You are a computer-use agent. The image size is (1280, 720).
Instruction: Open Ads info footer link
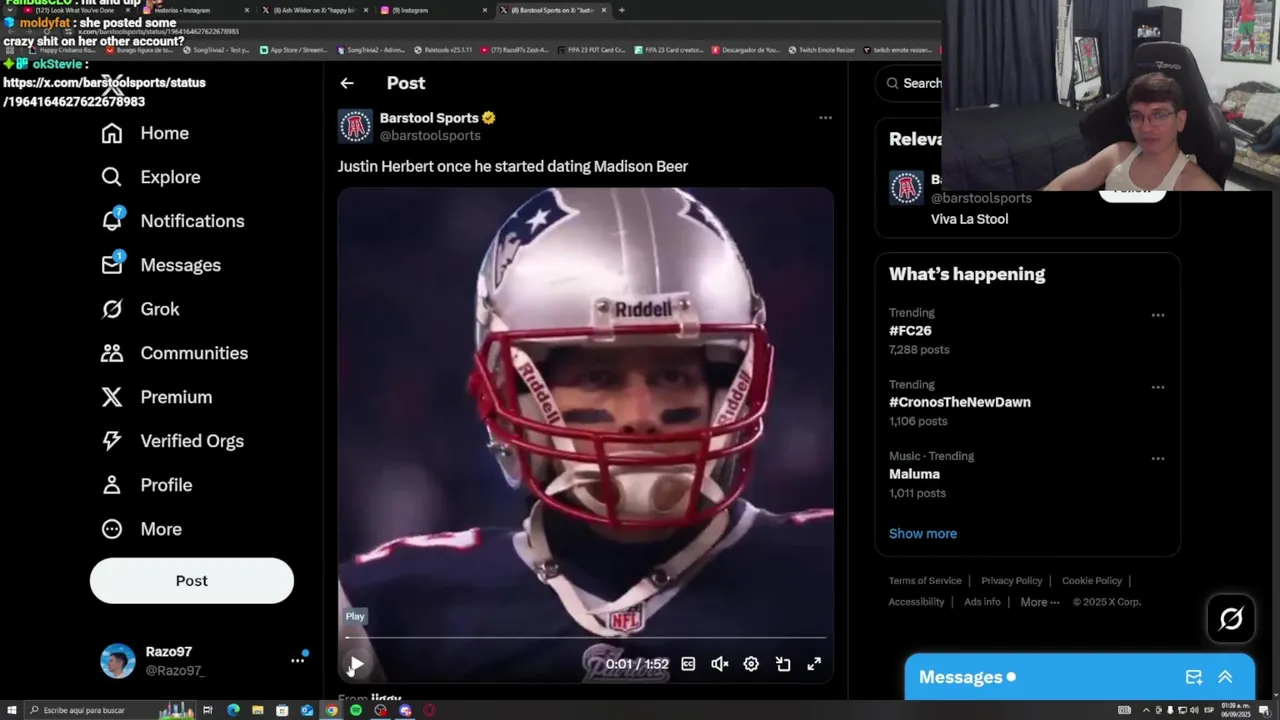coord(982,602)
